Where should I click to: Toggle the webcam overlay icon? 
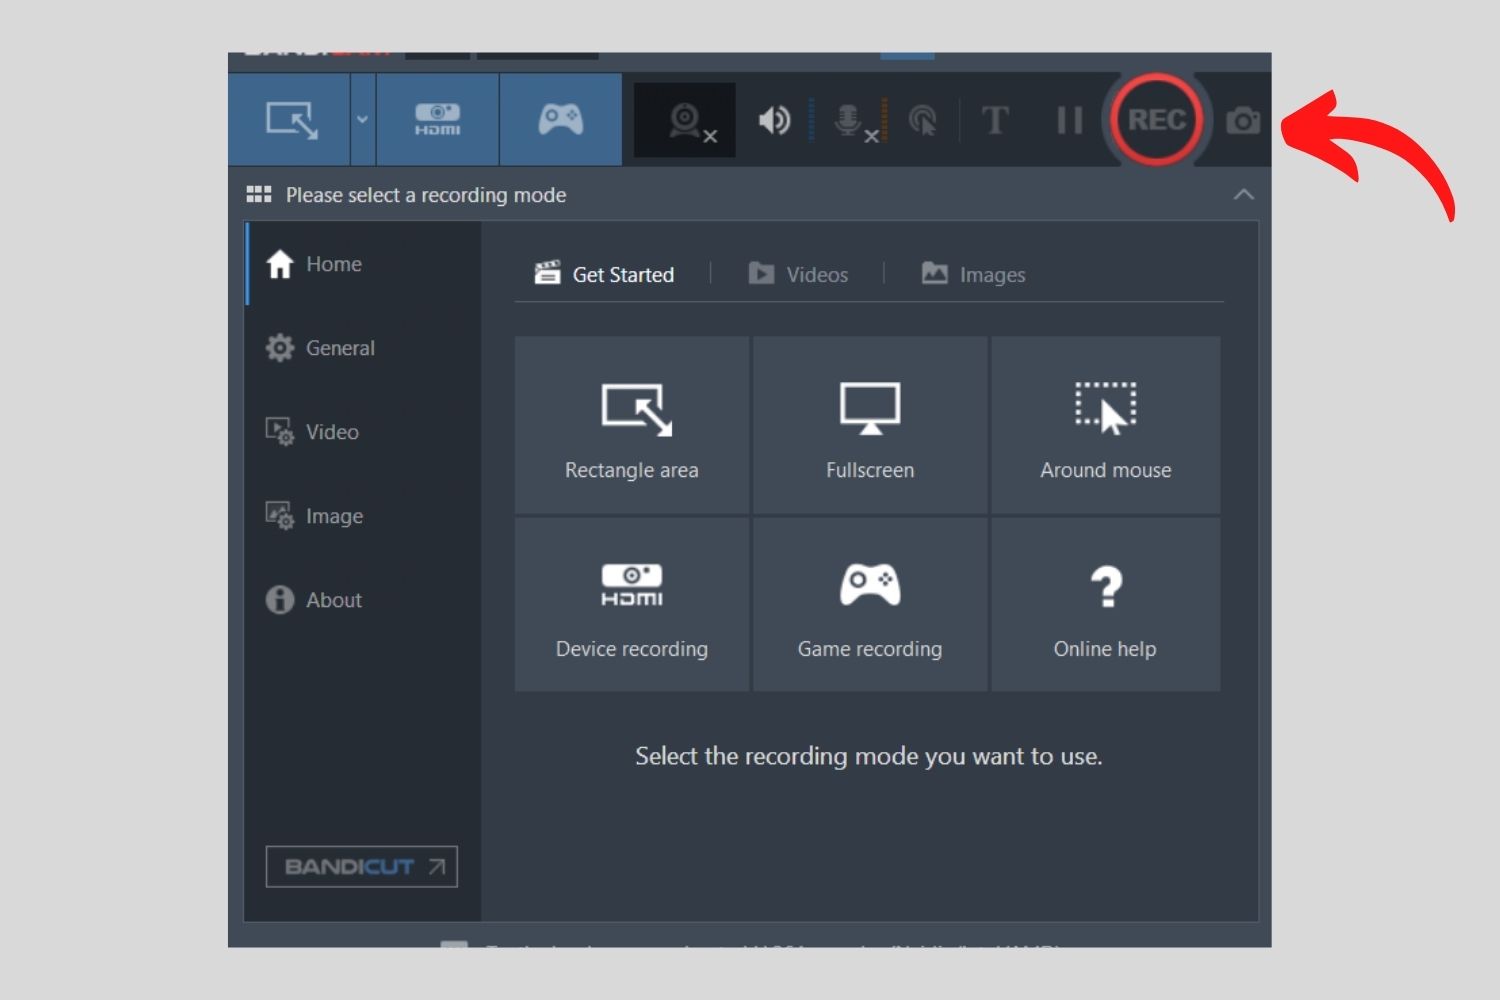point(686,121)
